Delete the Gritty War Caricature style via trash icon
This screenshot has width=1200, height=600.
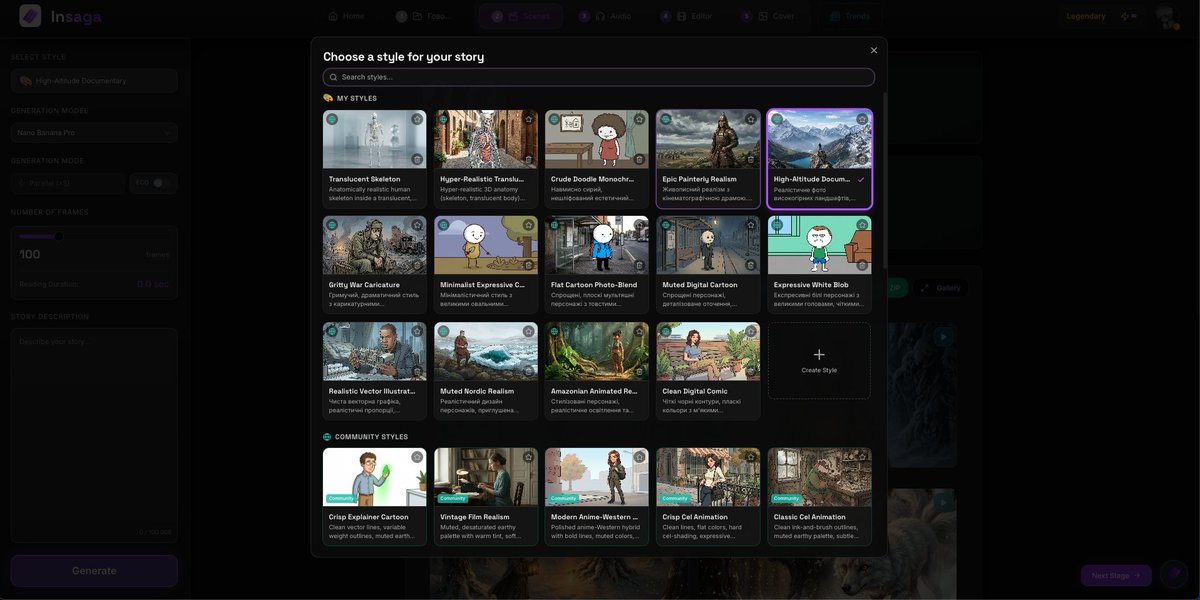point(417,265)
